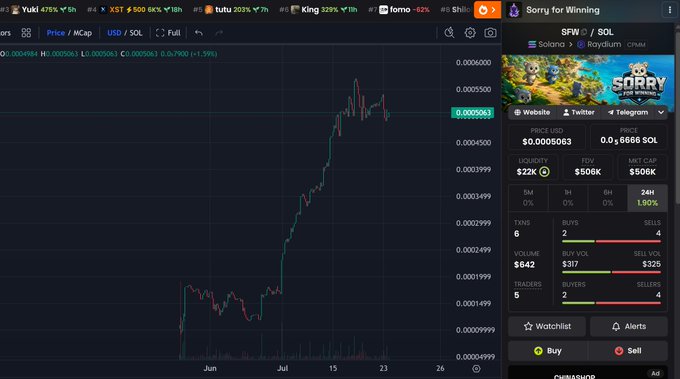Open trending token Yuki
The height and width of the screenshot is (379, 680).
(38, 10)
